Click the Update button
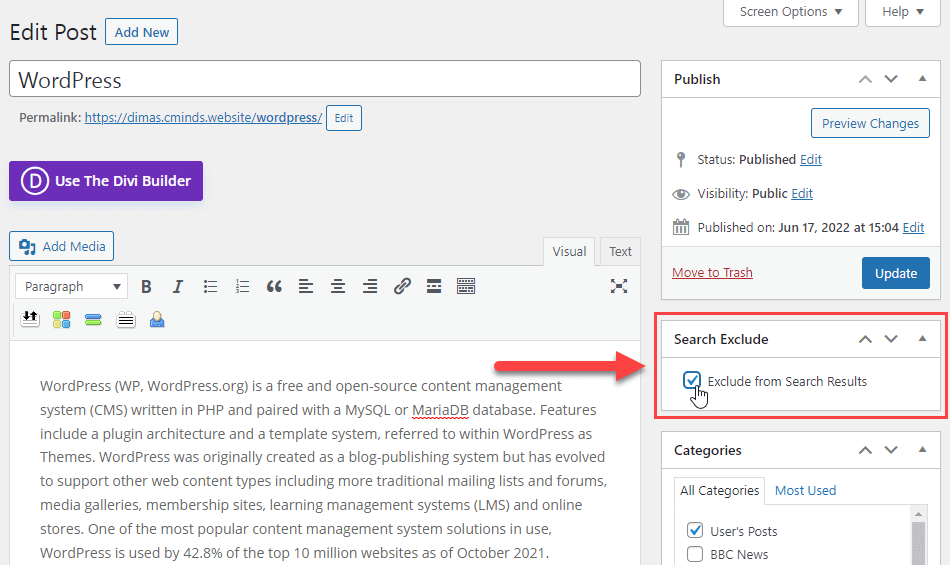 (895, 273)
